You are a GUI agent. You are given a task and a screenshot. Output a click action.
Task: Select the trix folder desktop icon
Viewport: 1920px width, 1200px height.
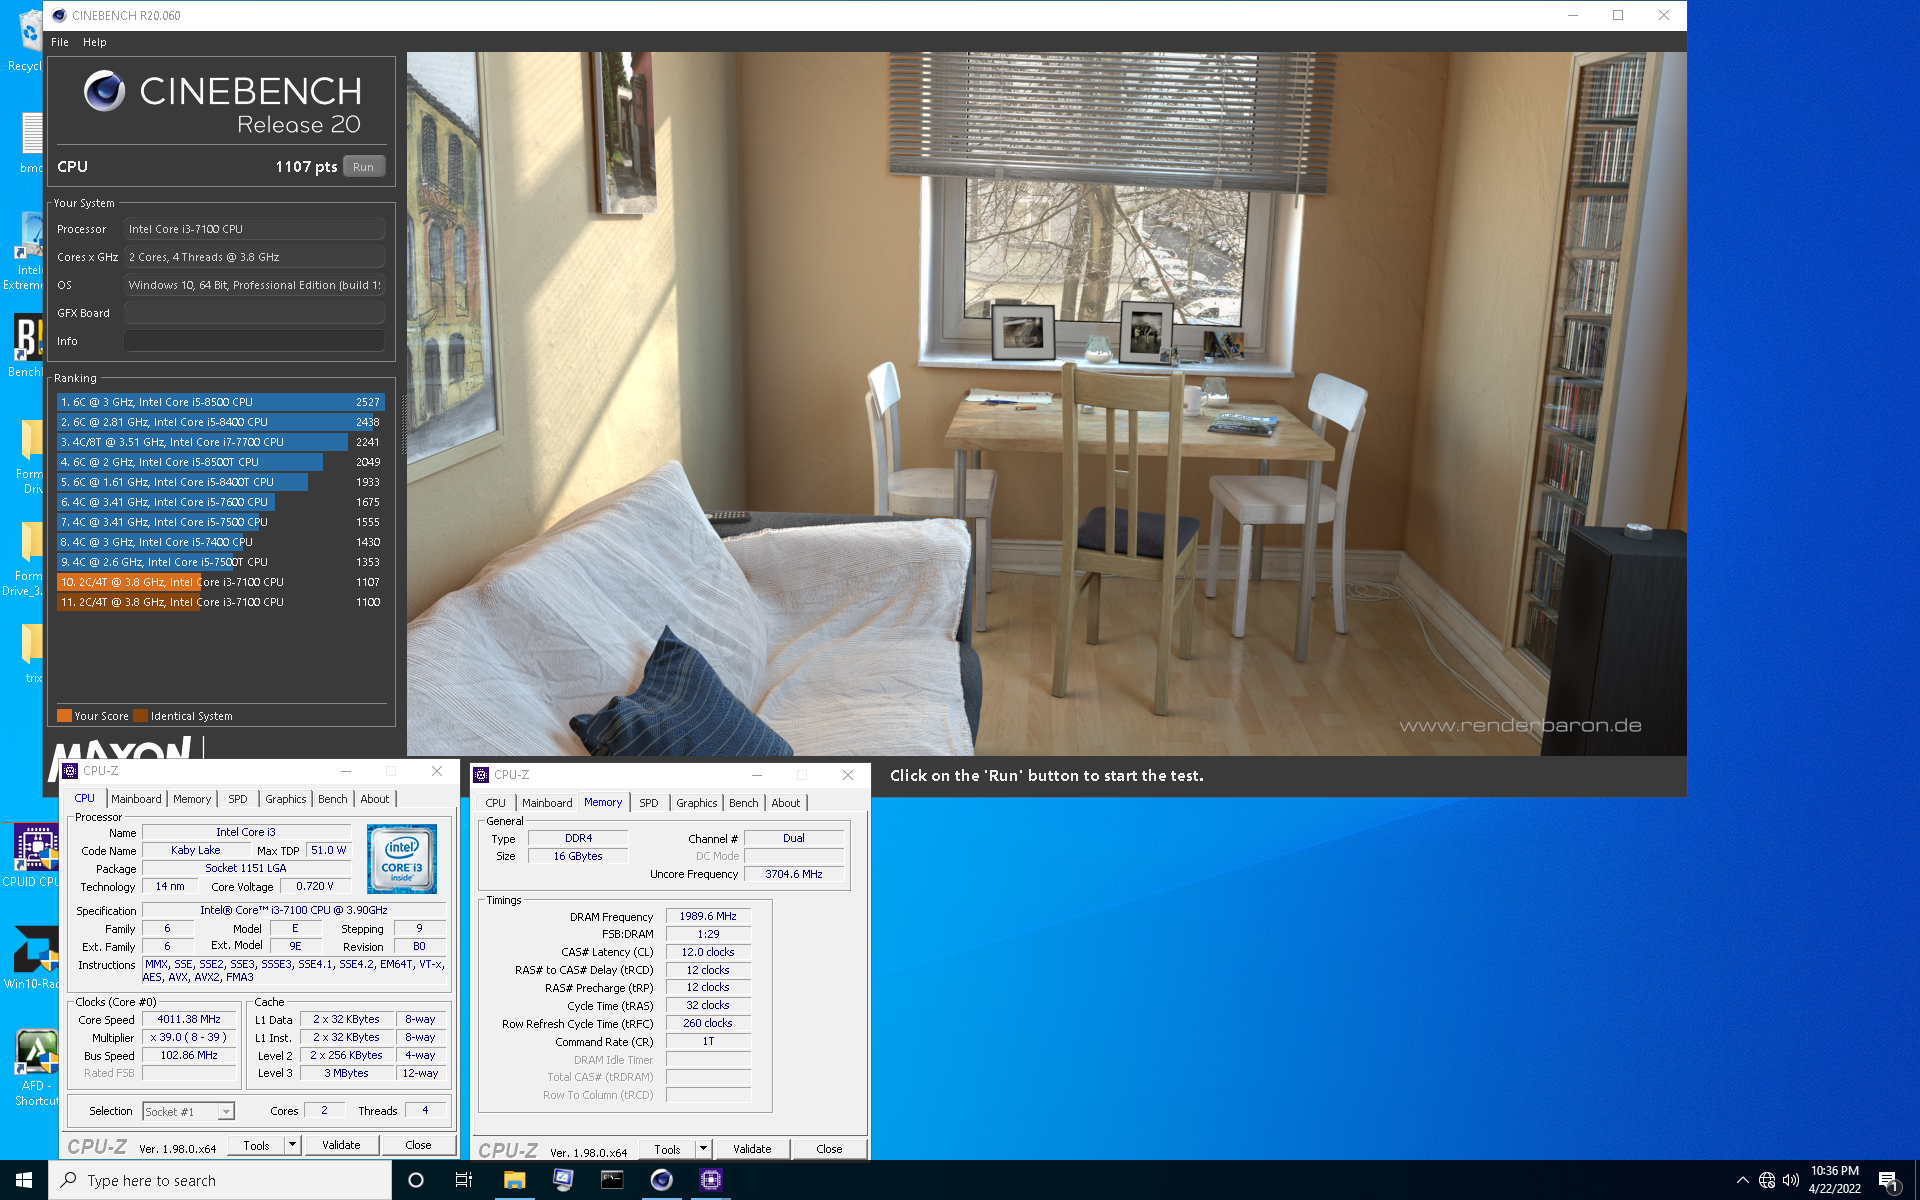(32, 652)
